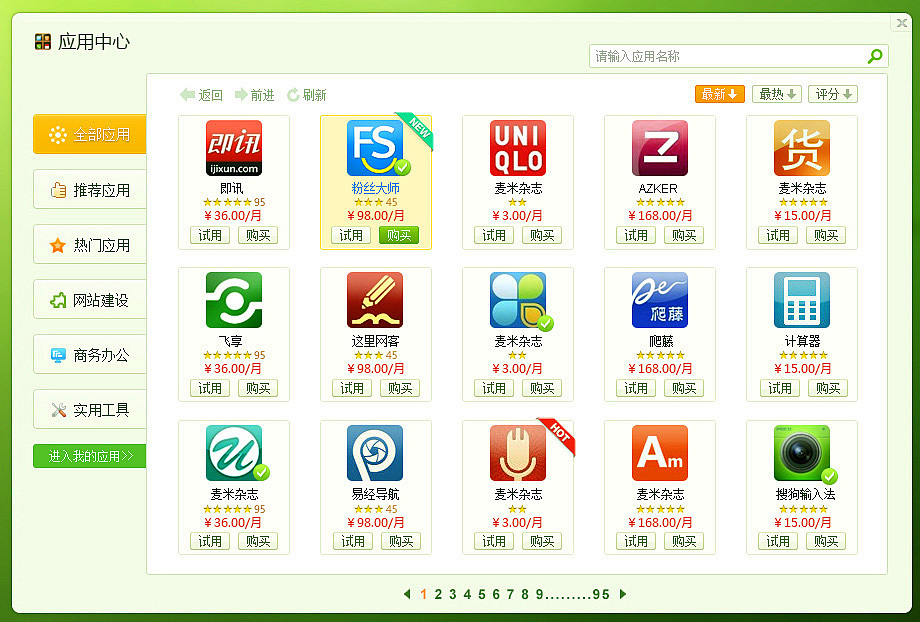Image resolution: width=920 pixels, height=622 pixels.
Task: Switch to 热门应用 category
Action: tap(90, 245)
